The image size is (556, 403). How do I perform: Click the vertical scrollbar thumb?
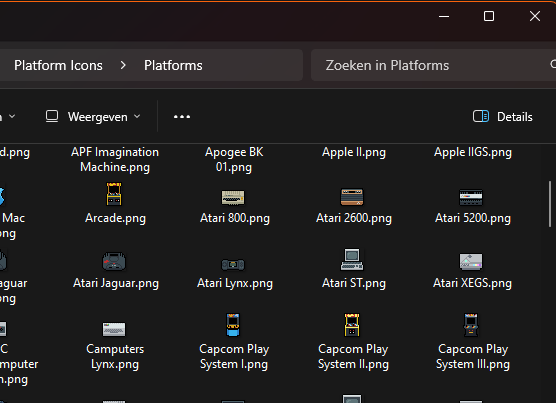[550, 204]
